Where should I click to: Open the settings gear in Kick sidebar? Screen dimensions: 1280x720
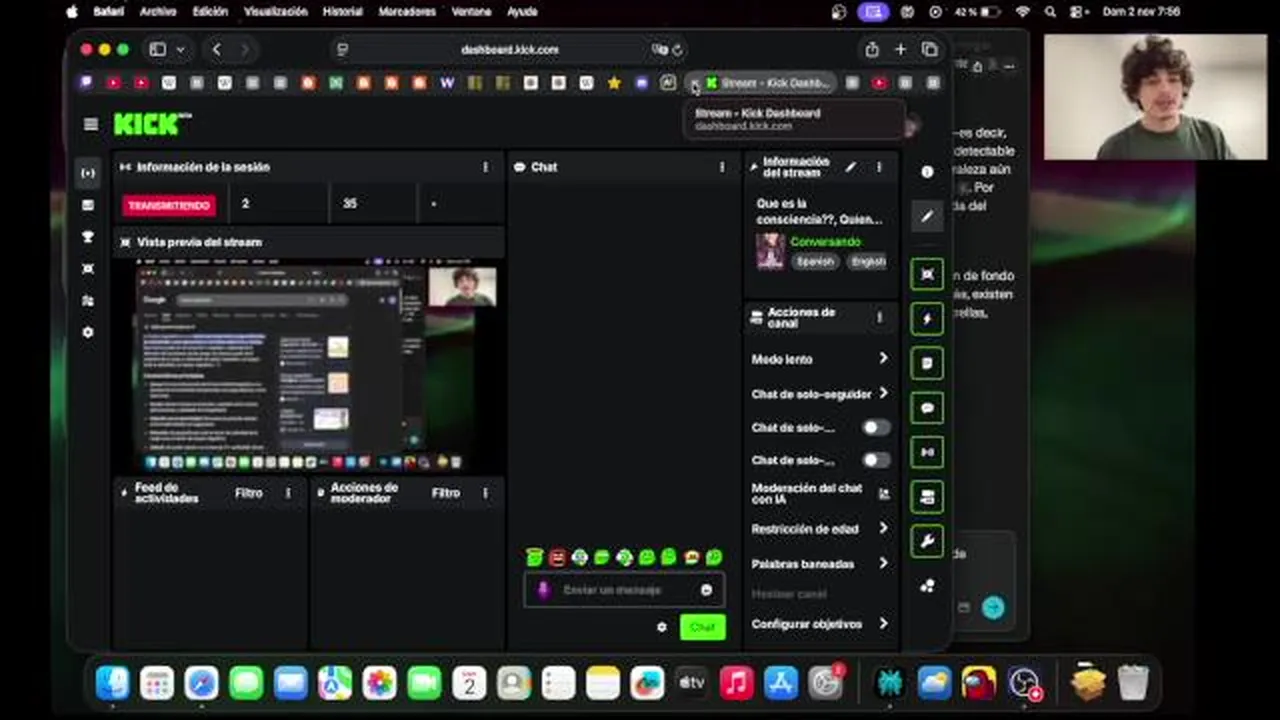click(x=88, y=332)
